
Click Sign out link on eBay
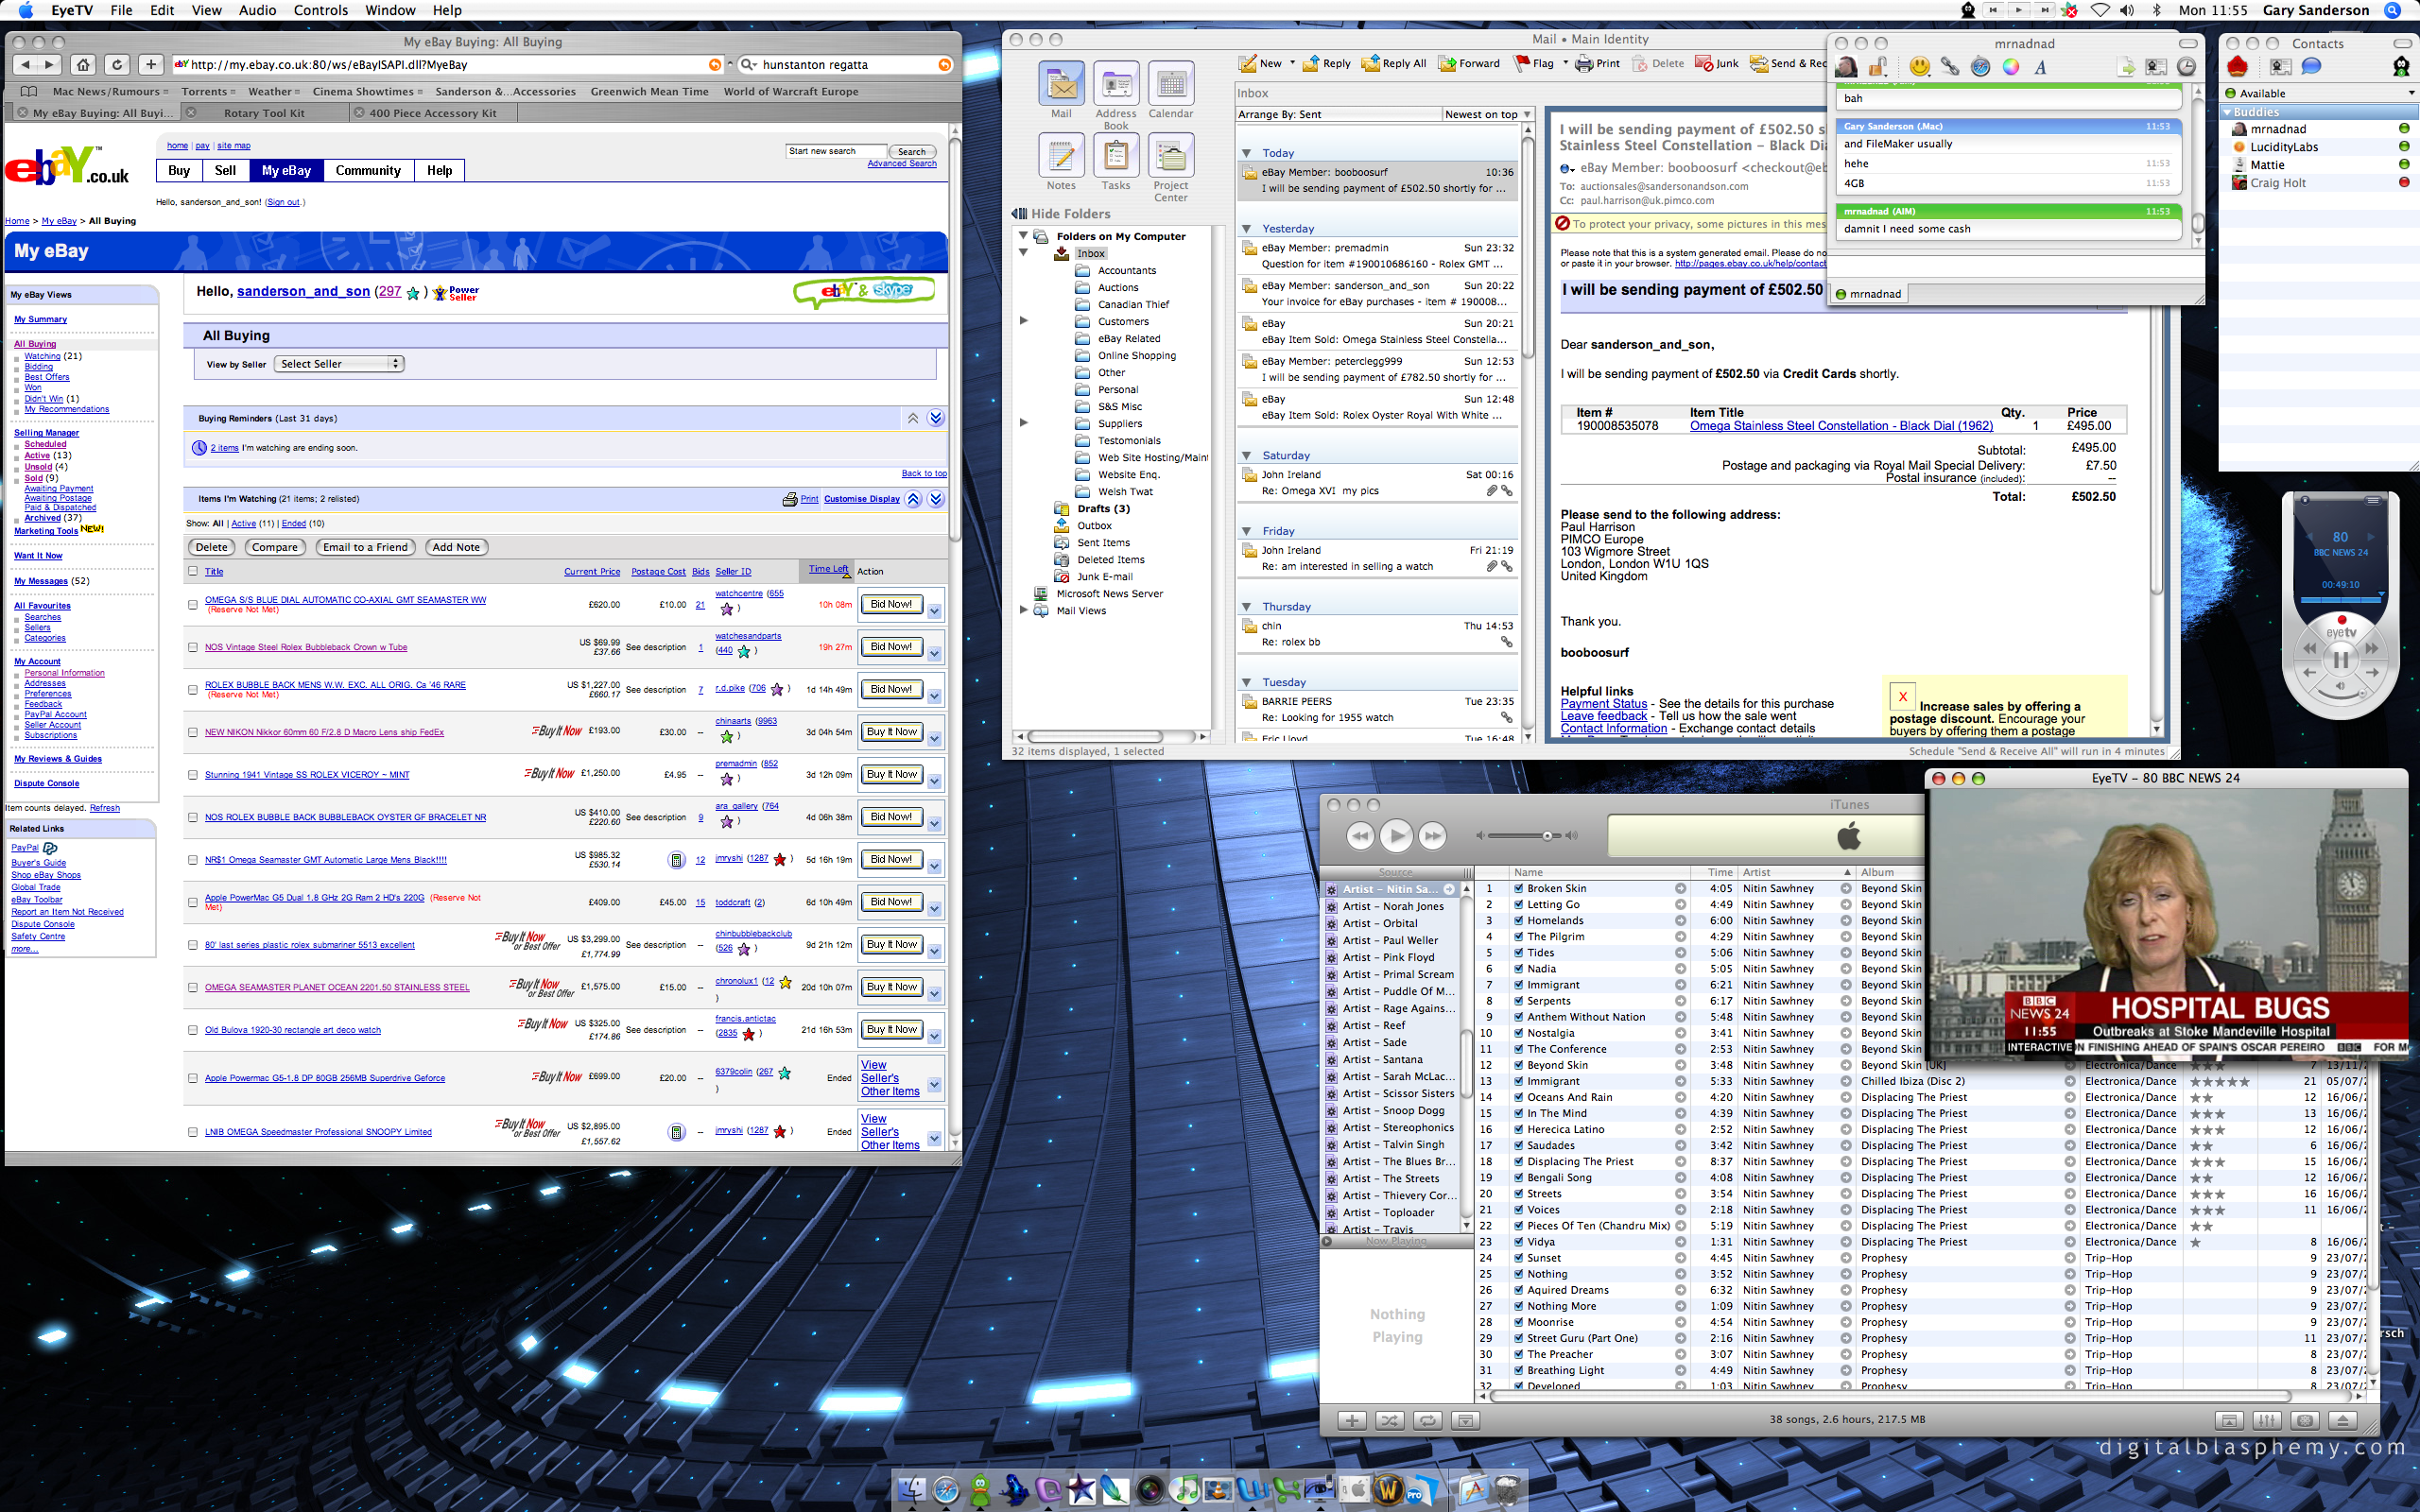(283, 202)
